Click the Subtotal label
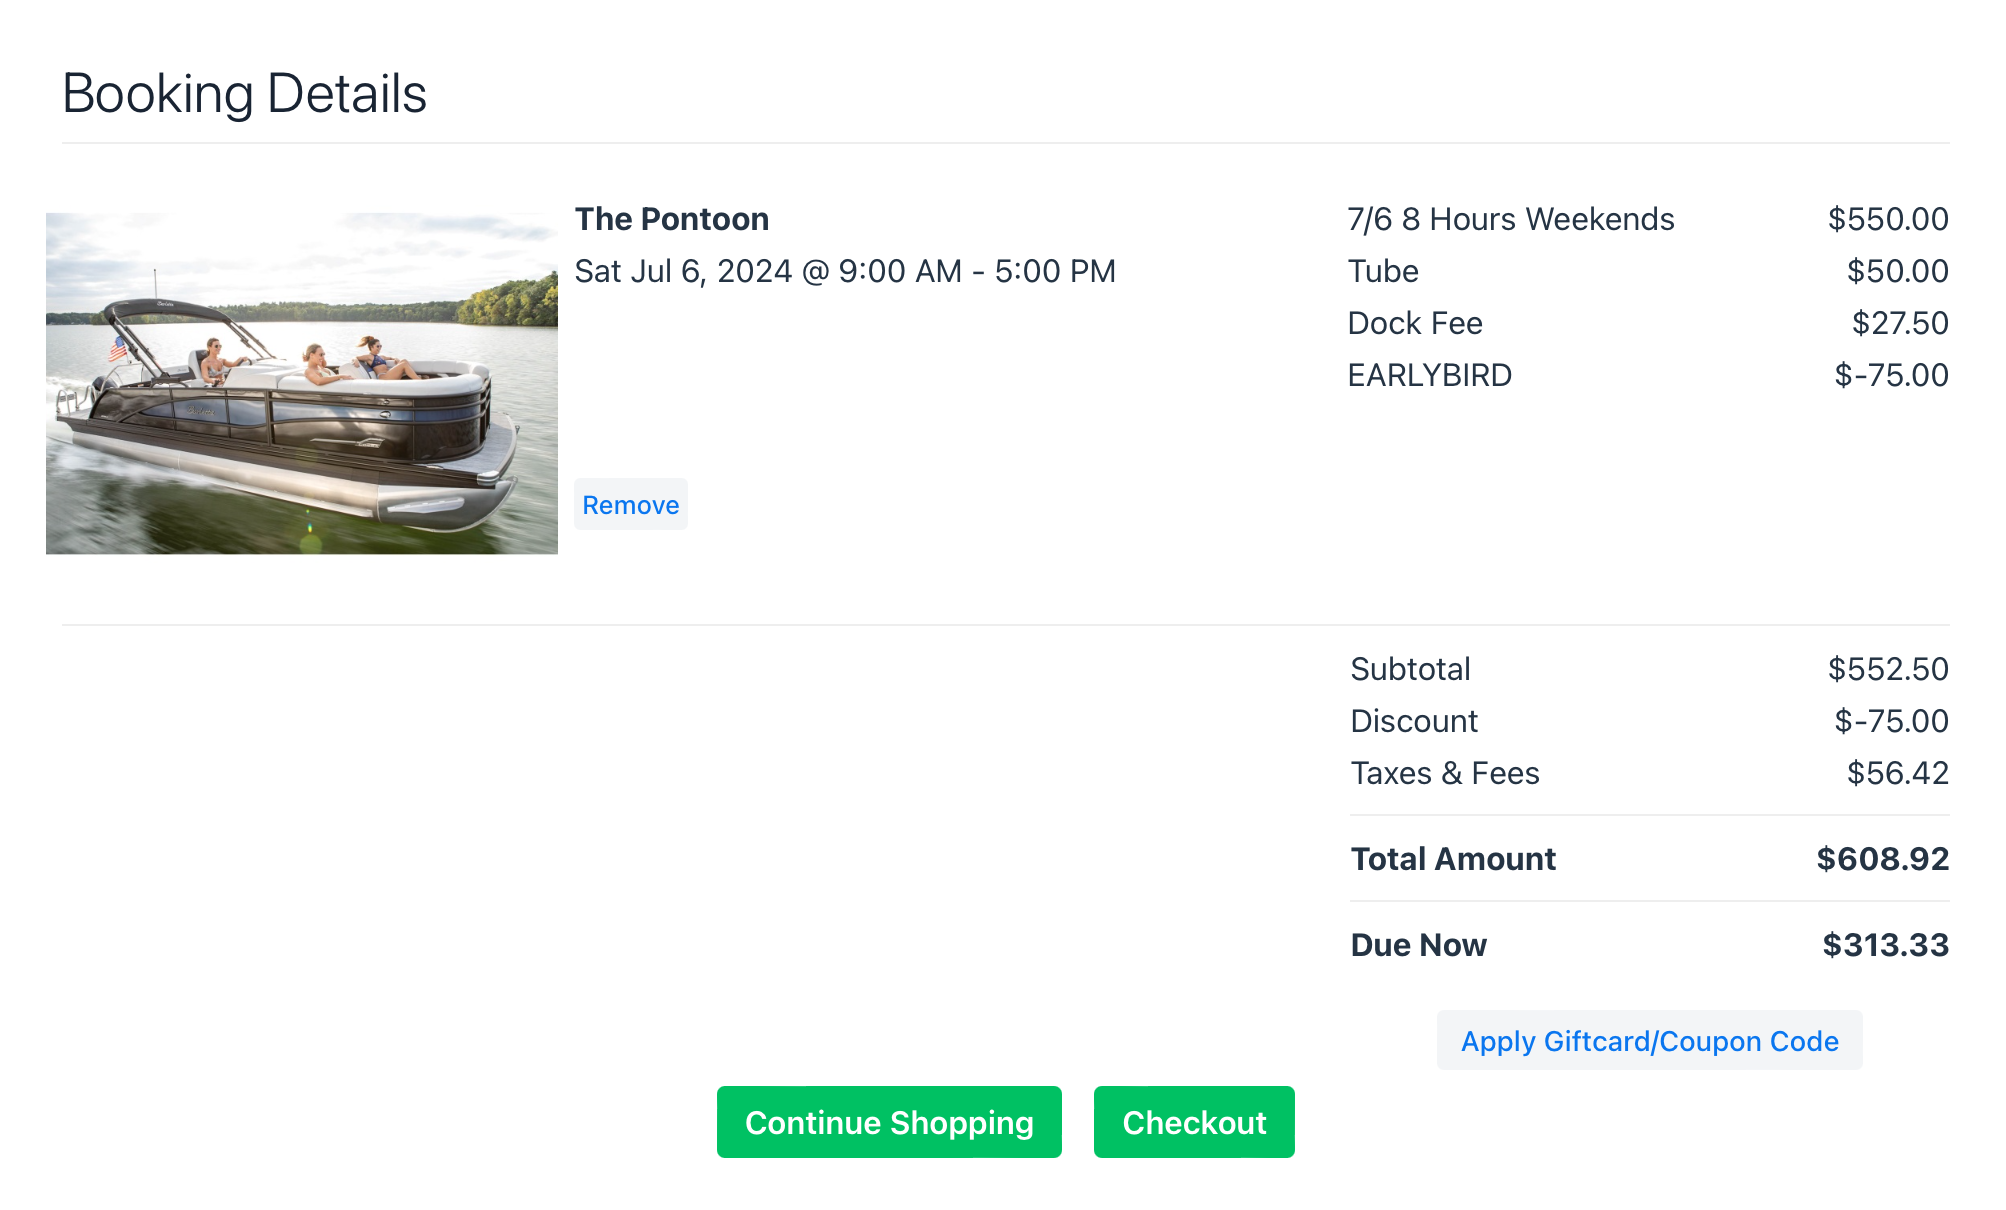The width and height of the screenshot is (2006, 1210). [1409, 669]
